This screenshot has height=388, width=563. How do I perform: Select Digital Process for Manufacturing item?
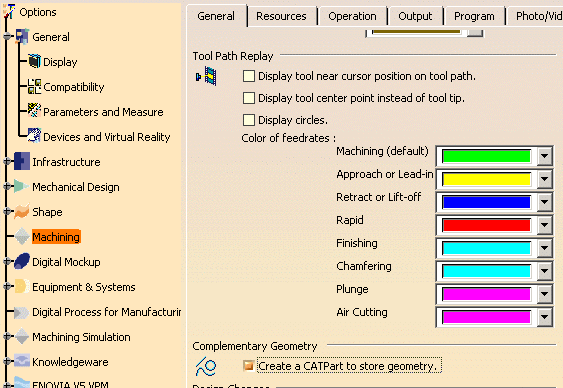coord(107,312)
